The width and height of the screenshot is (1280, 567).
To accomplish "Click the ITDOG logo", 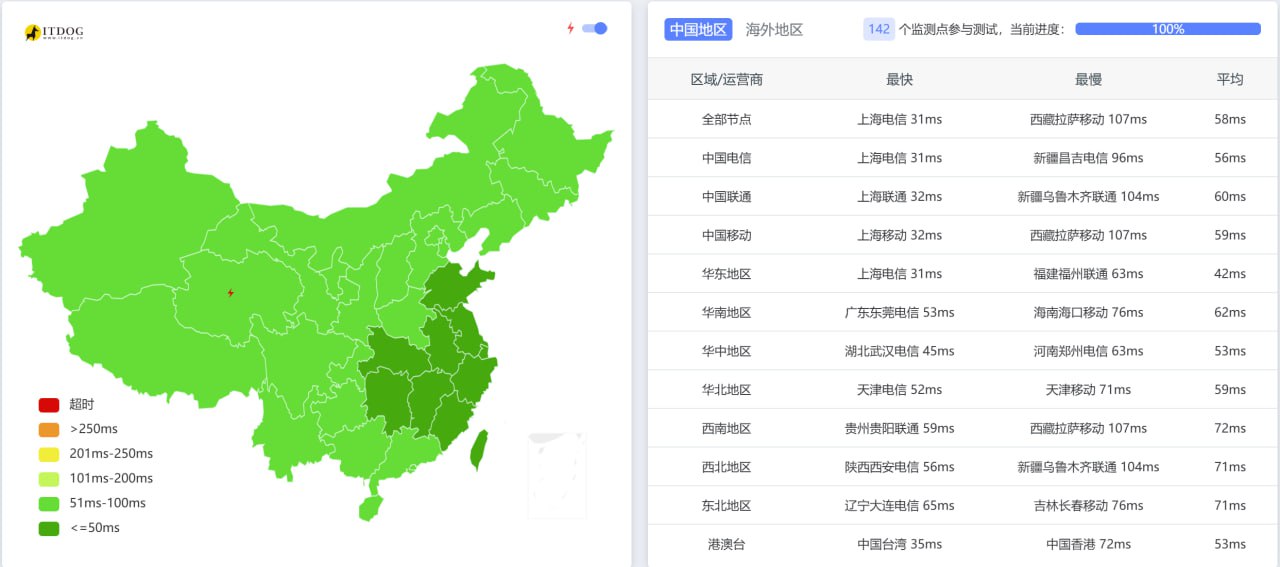I will click(54, 33).
